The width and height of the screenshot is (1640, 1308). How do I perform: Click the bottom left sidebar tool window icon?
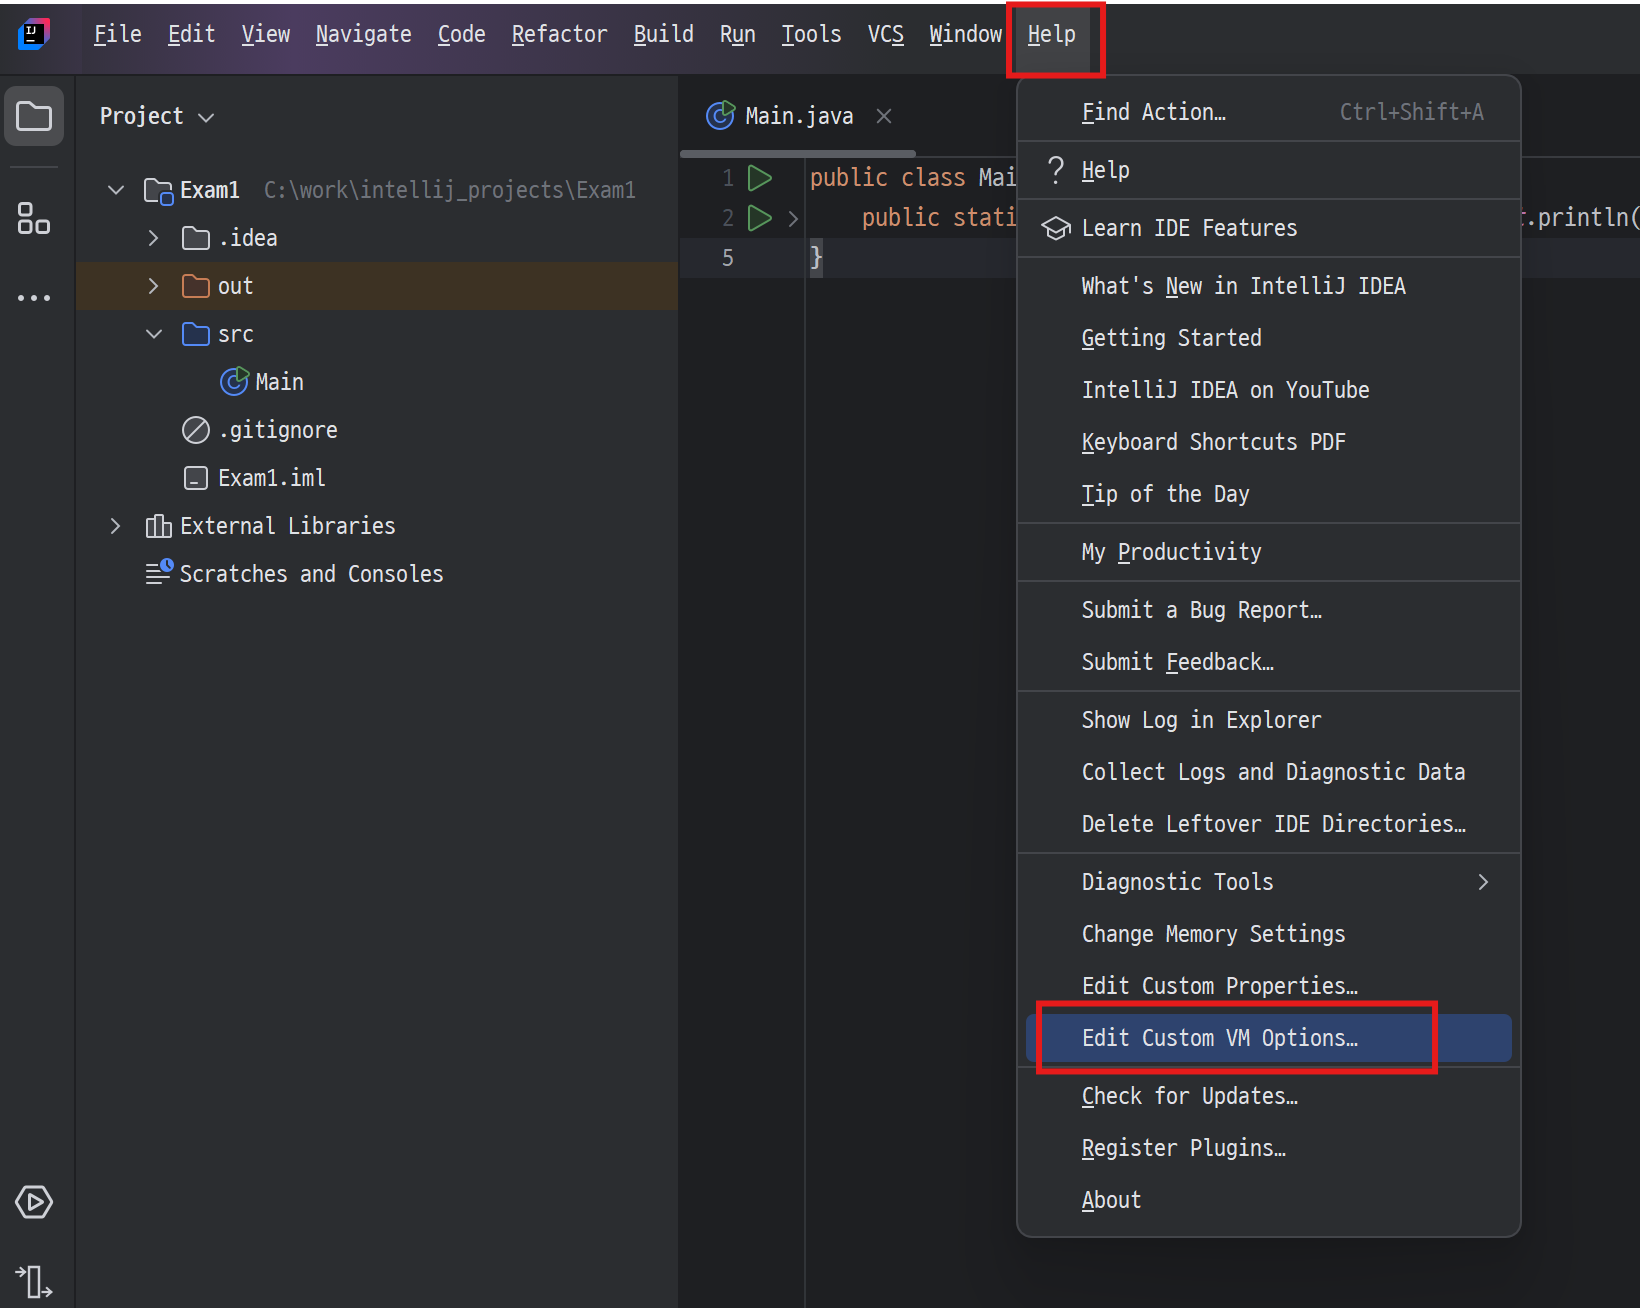(x=34, y=1281)
